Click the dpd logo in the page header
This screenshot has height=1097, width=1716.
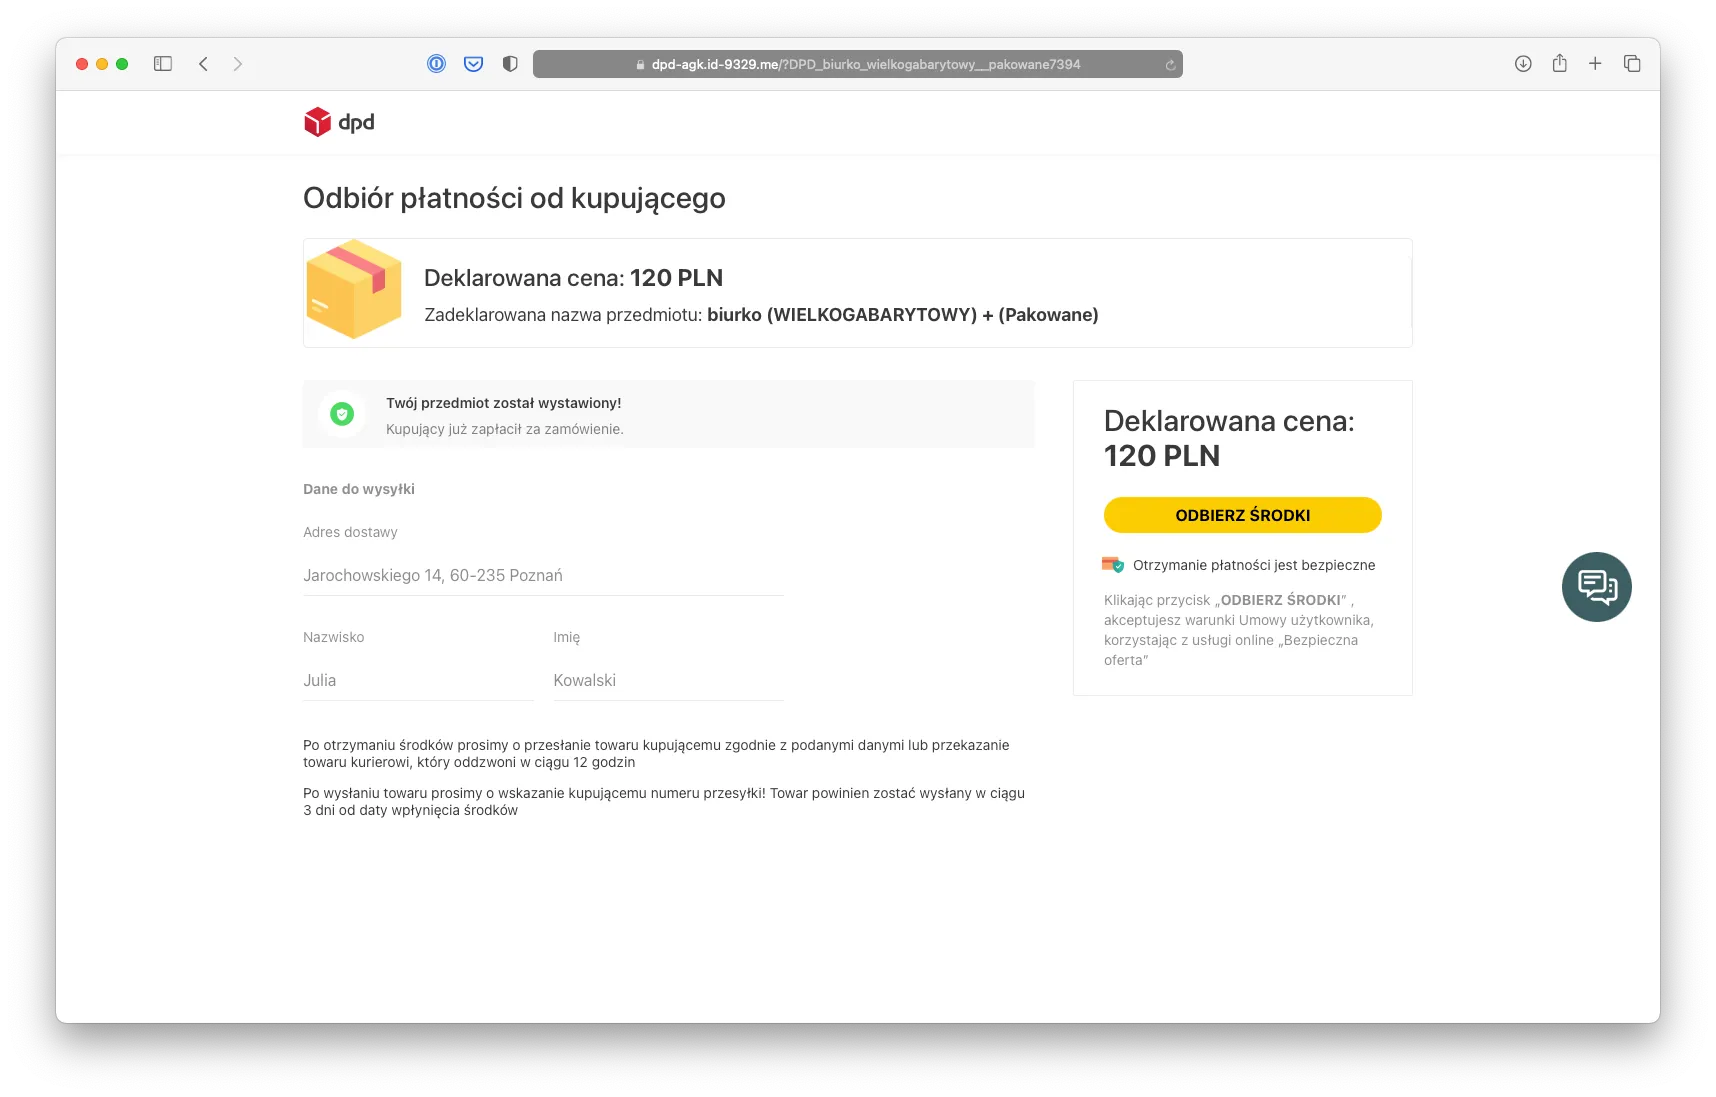[x=339, y=122]
